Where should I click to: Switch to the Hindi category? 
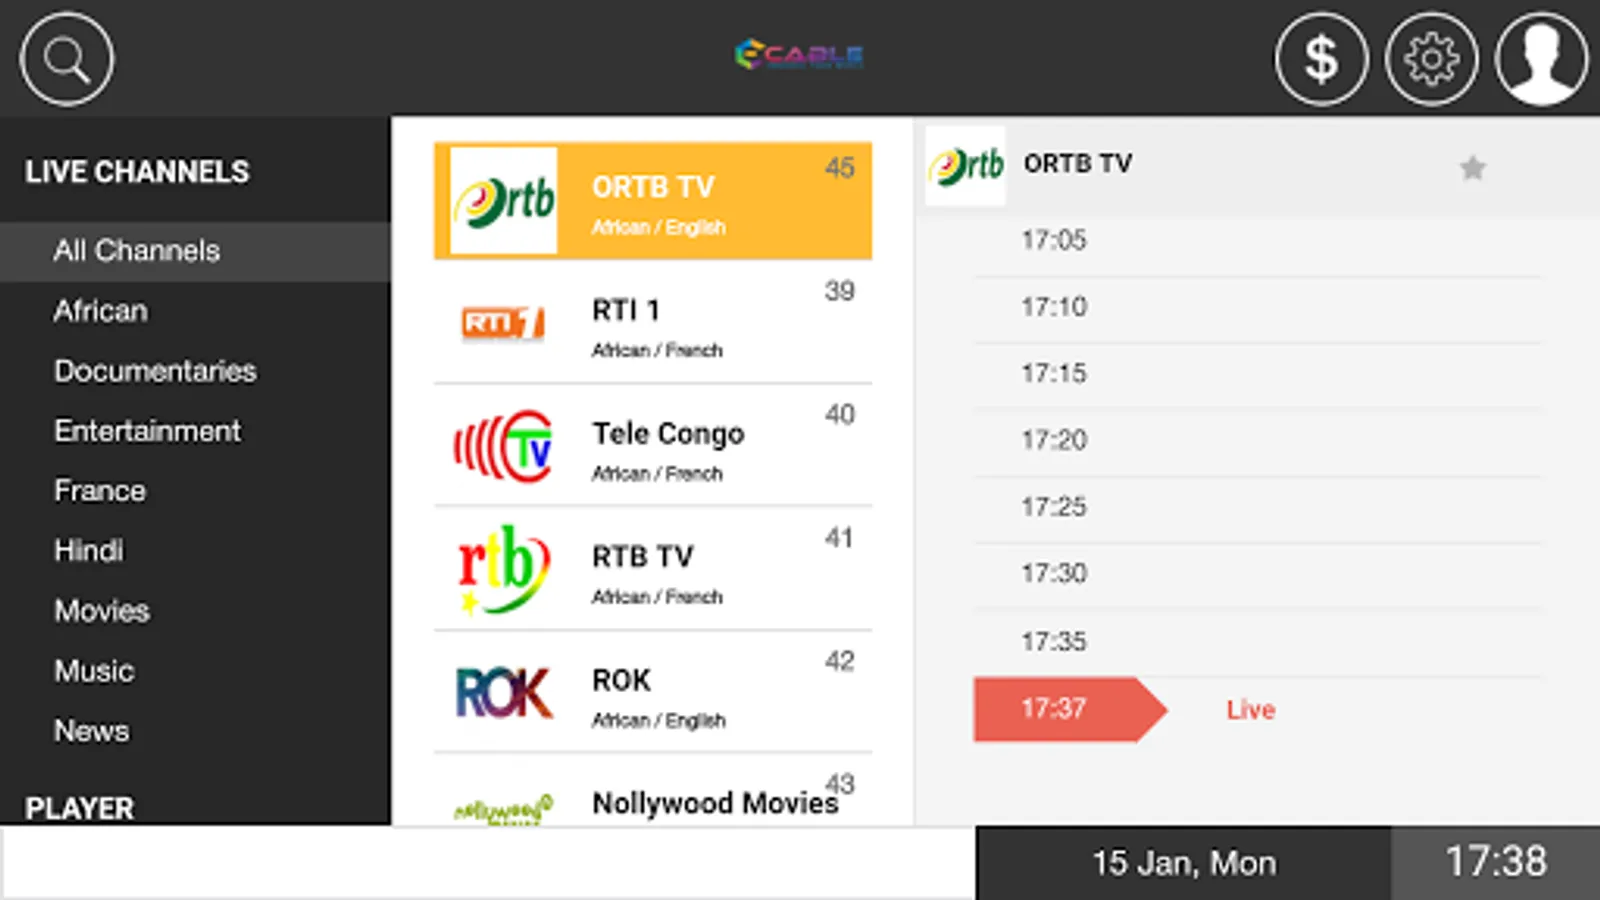(x=89, y=551)
